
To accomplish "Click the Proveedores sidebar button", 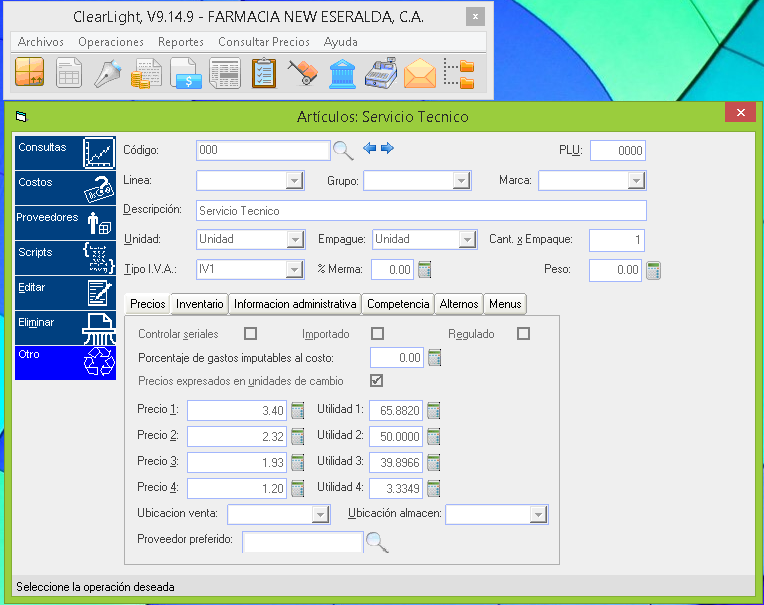I will (65, 223).
